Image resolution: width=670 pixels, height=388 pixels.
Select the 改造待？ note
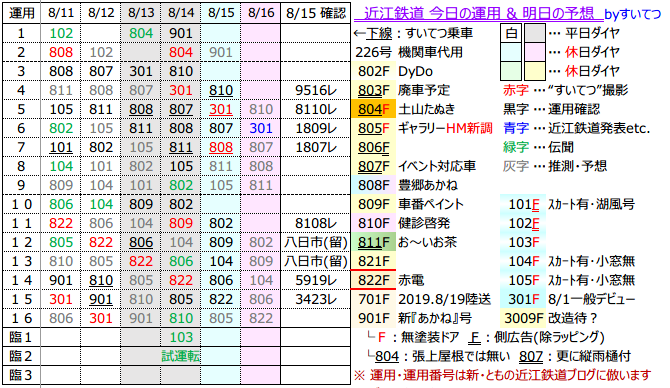(573, 318)
